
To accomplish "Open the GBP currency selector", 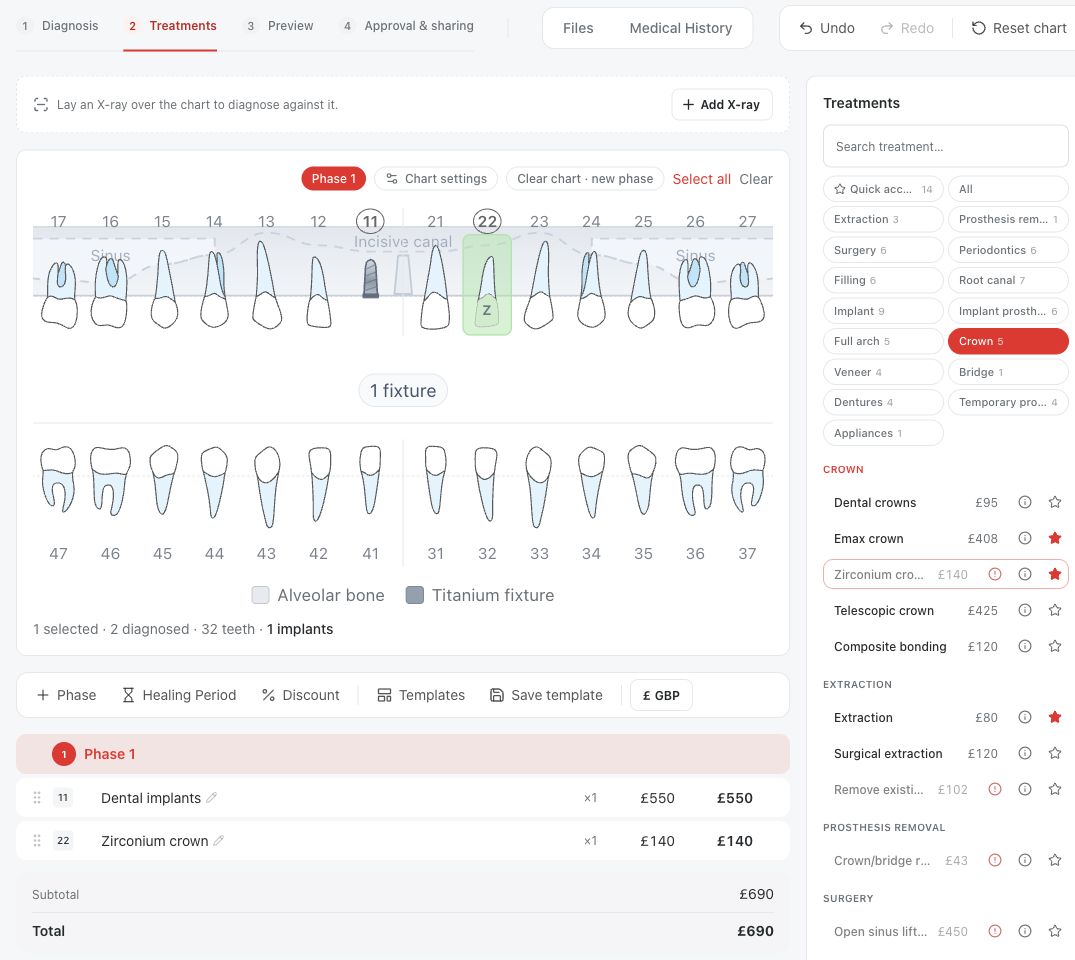I will pyautogui.click(x=661, y=695).
